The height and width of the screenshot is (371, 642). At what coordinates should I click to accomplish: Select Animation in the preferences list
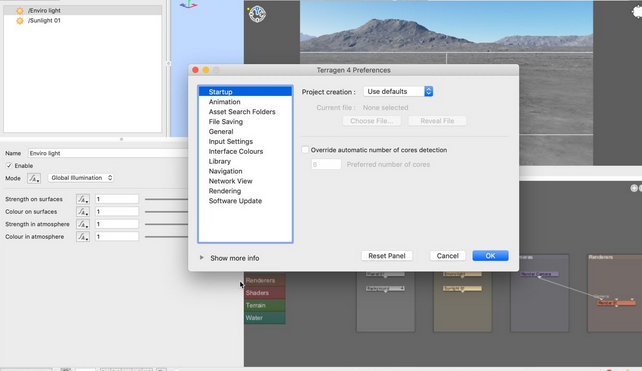pos(245,102)
